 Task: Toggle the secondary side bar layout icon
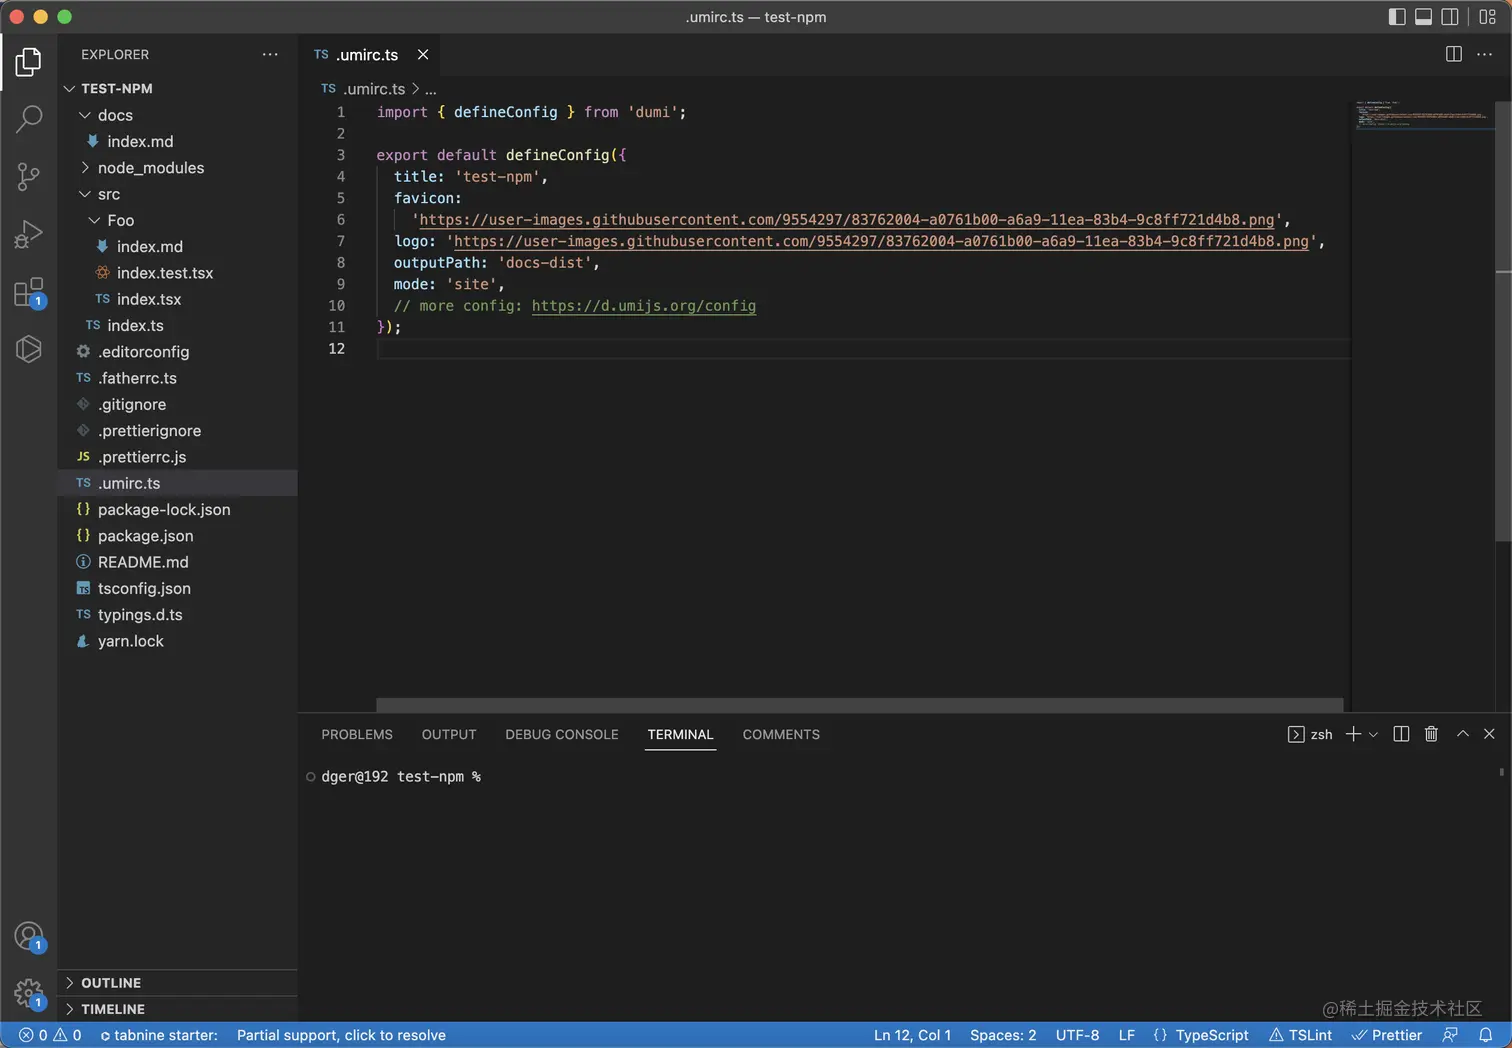[x=1449, y=17]
